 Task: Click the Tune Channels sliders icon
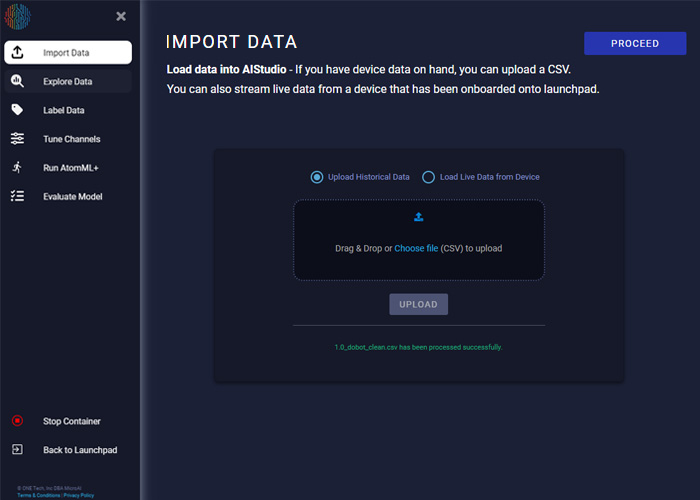(17, 139)
